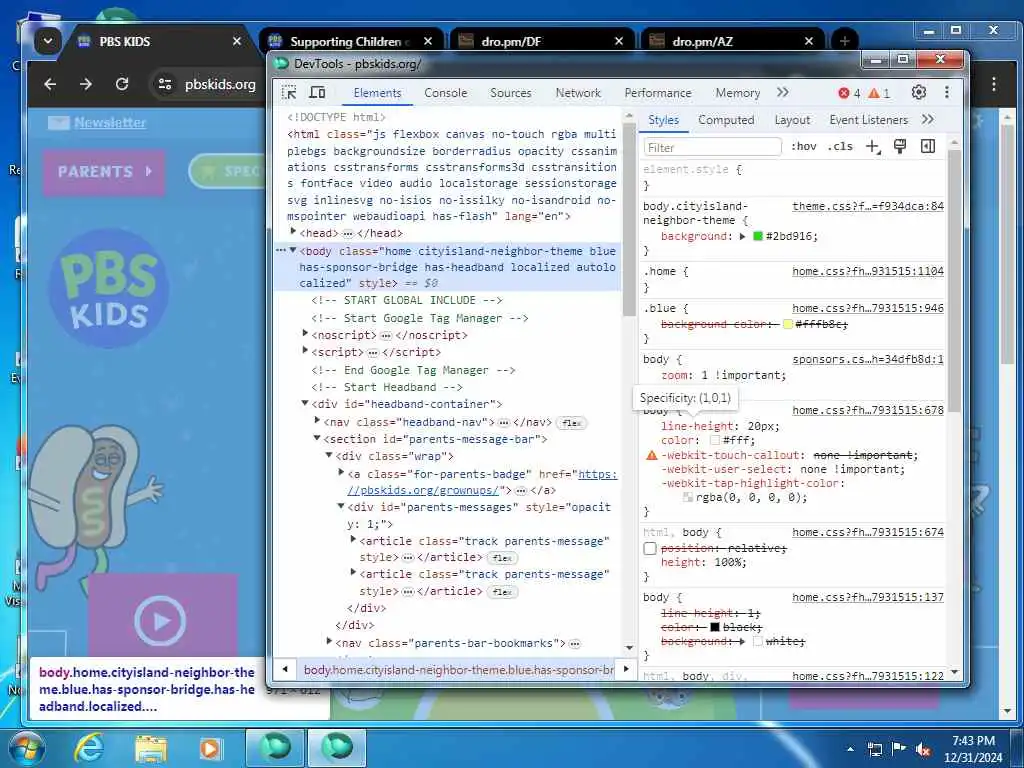Show hidden tray icons arrow
Screen dimensions: 1024x768
[850, 749]
